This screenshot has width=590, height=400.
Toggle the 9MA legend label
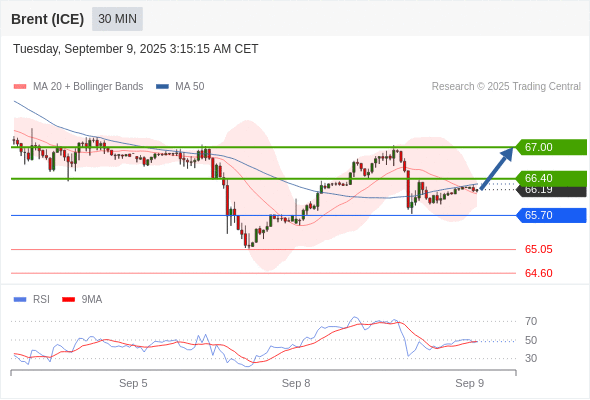(92, 300)
